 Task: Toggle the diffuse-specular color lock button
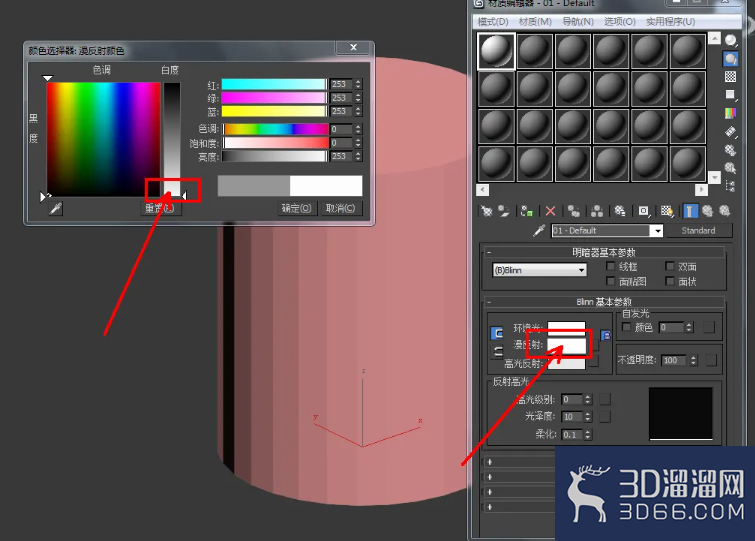pos(497,352)
